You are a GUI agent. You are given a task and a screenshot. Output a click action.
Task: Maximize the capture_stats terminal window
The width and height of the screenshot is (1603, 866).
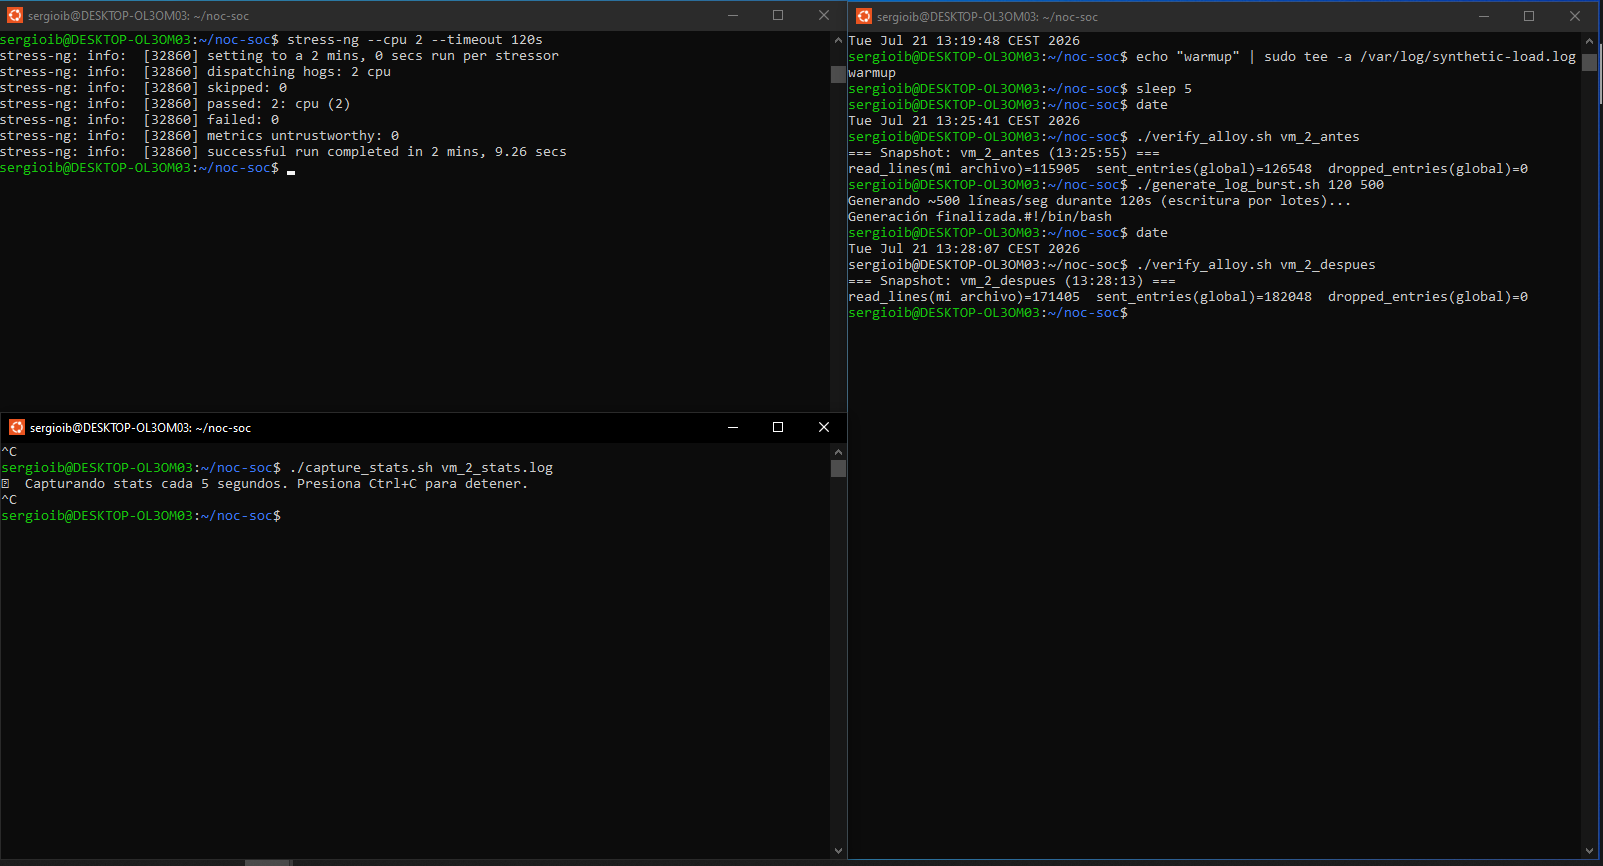pos(778,427)
